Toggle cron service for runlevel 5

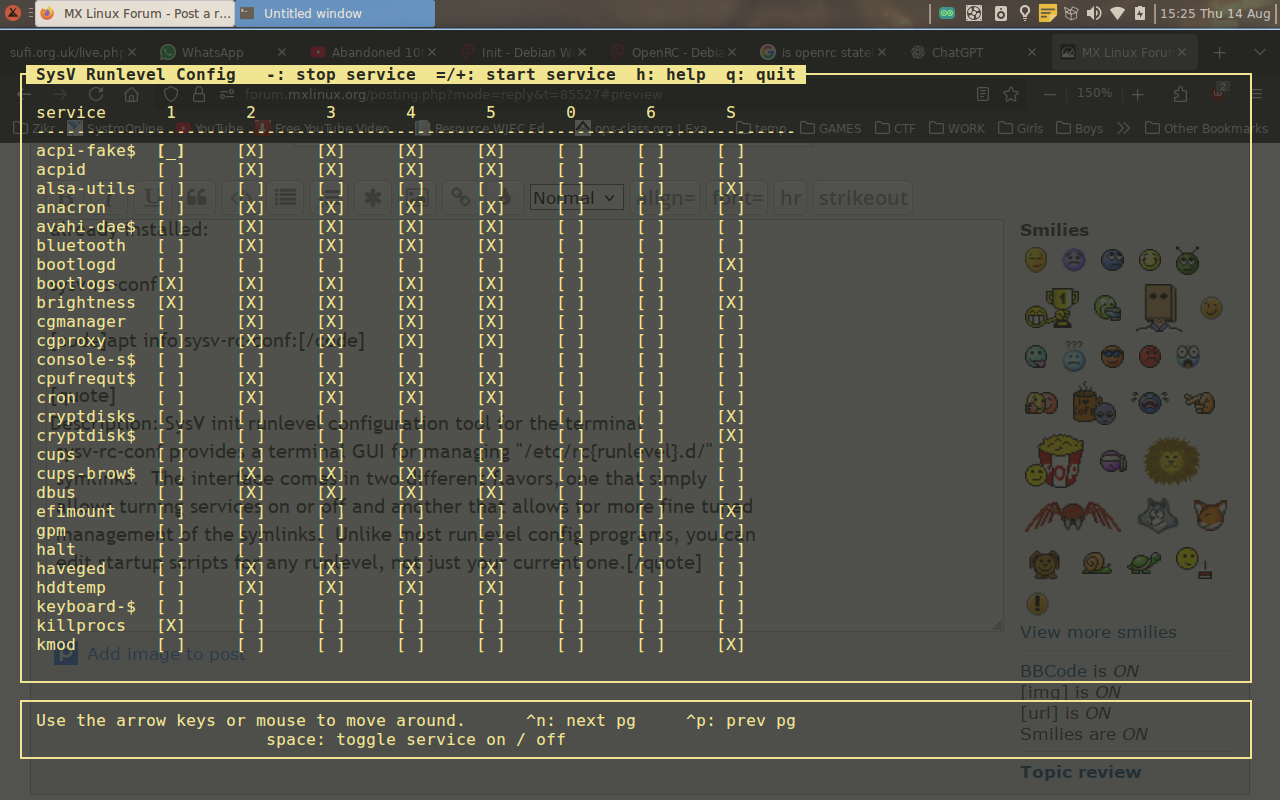pos(491,397)
